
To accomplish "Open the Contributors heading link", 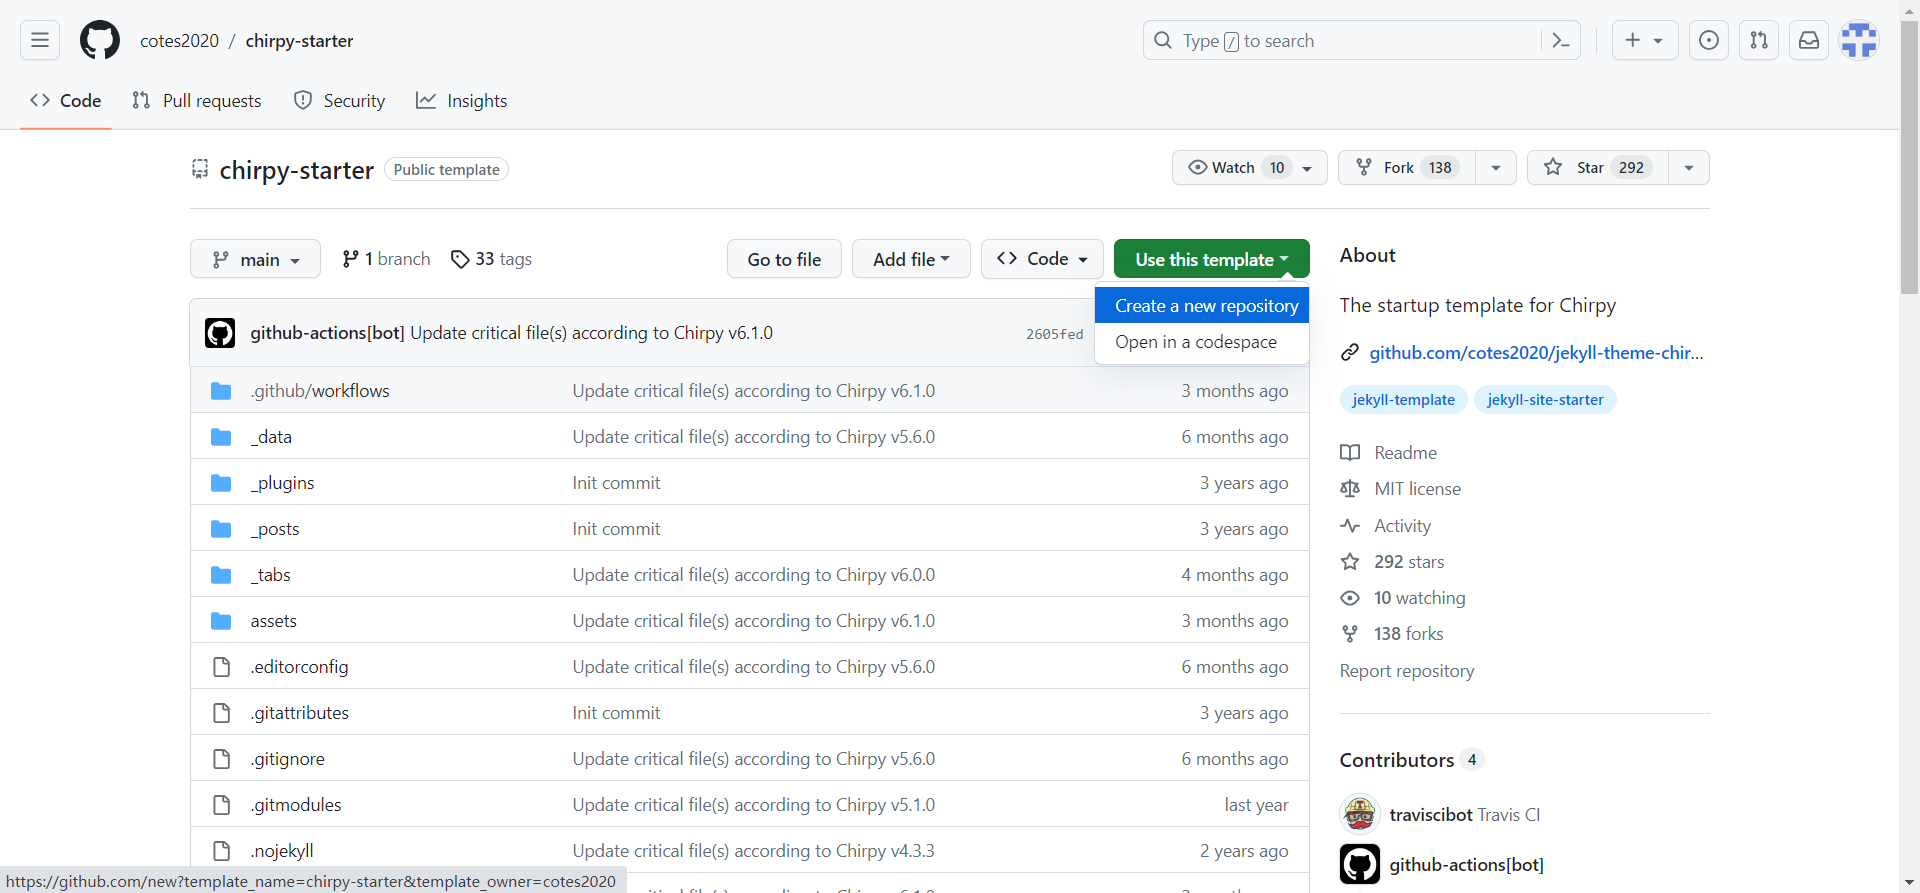I will click(x=1410, y=760).
